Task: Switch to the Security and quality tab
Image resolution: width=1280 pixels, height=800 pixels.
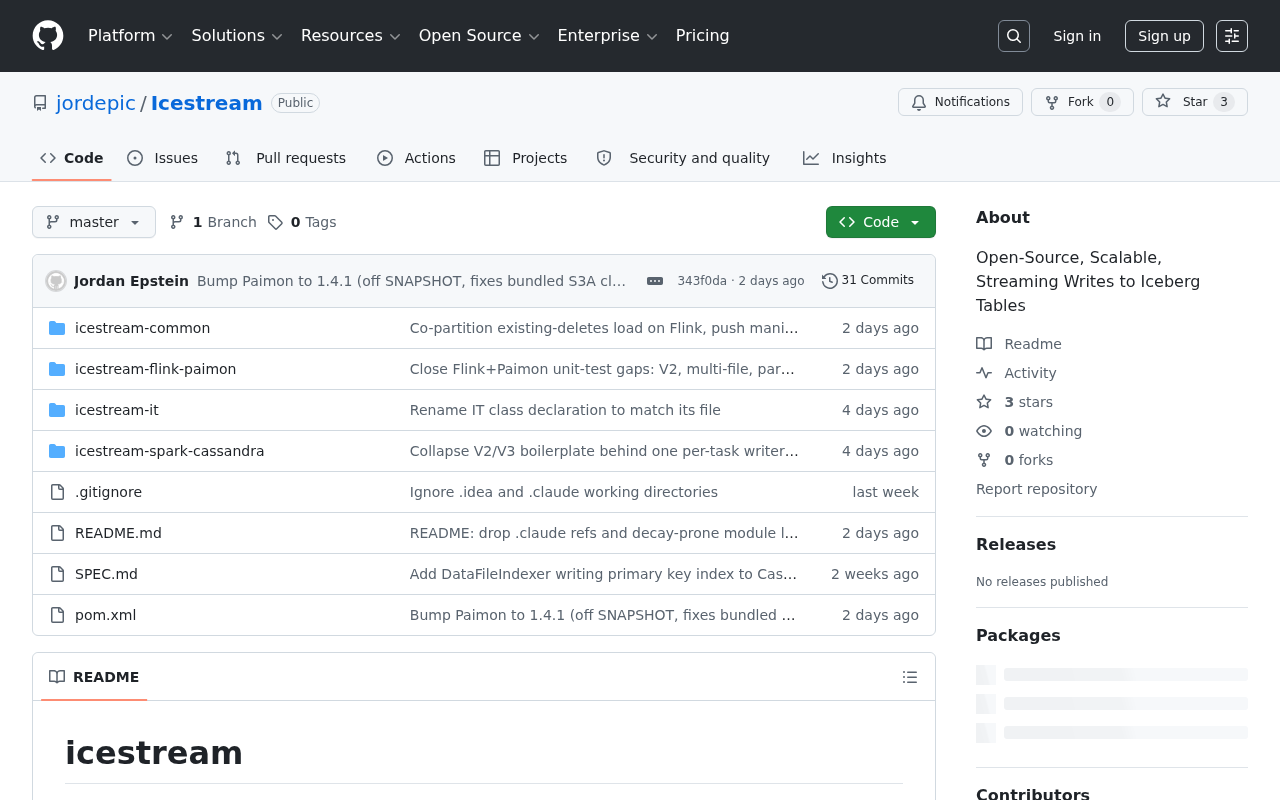Action: tap(683, 158)
